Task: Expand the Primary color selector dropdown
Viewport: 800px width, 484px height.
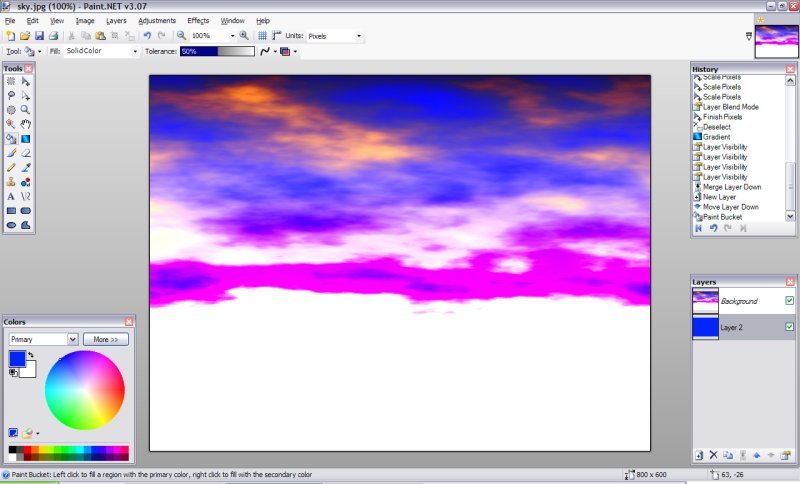Action: 72,339
